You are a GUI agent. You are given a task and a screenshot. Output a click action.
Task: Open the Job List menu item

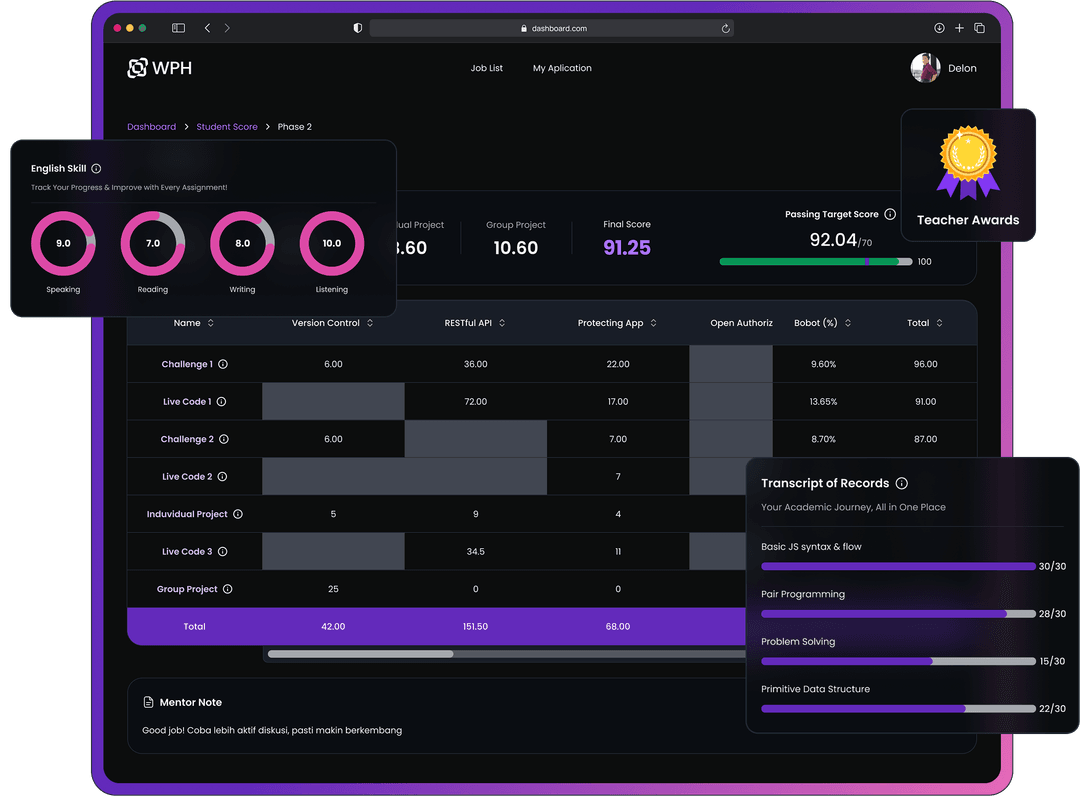point(487,68)
